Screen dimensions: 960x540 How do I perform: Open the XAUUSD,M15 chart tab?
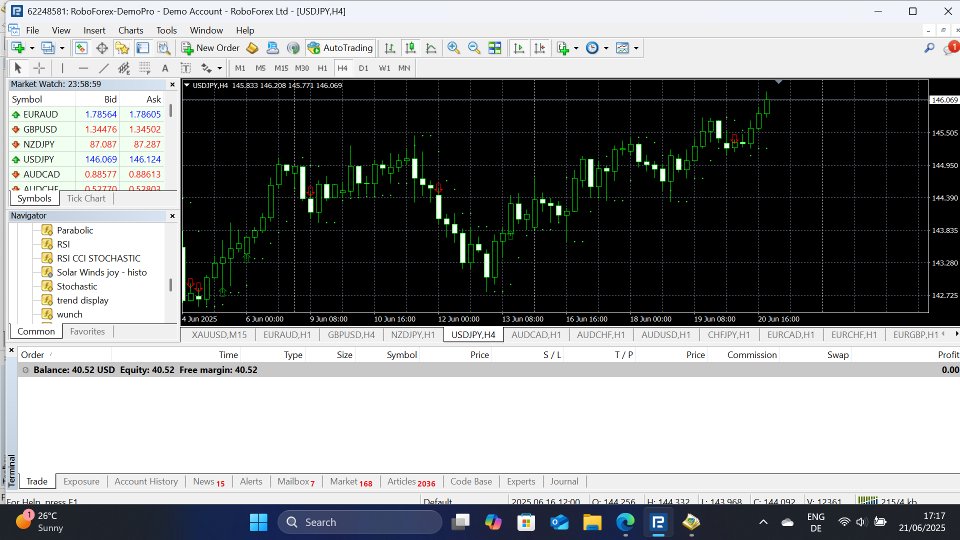219,335
